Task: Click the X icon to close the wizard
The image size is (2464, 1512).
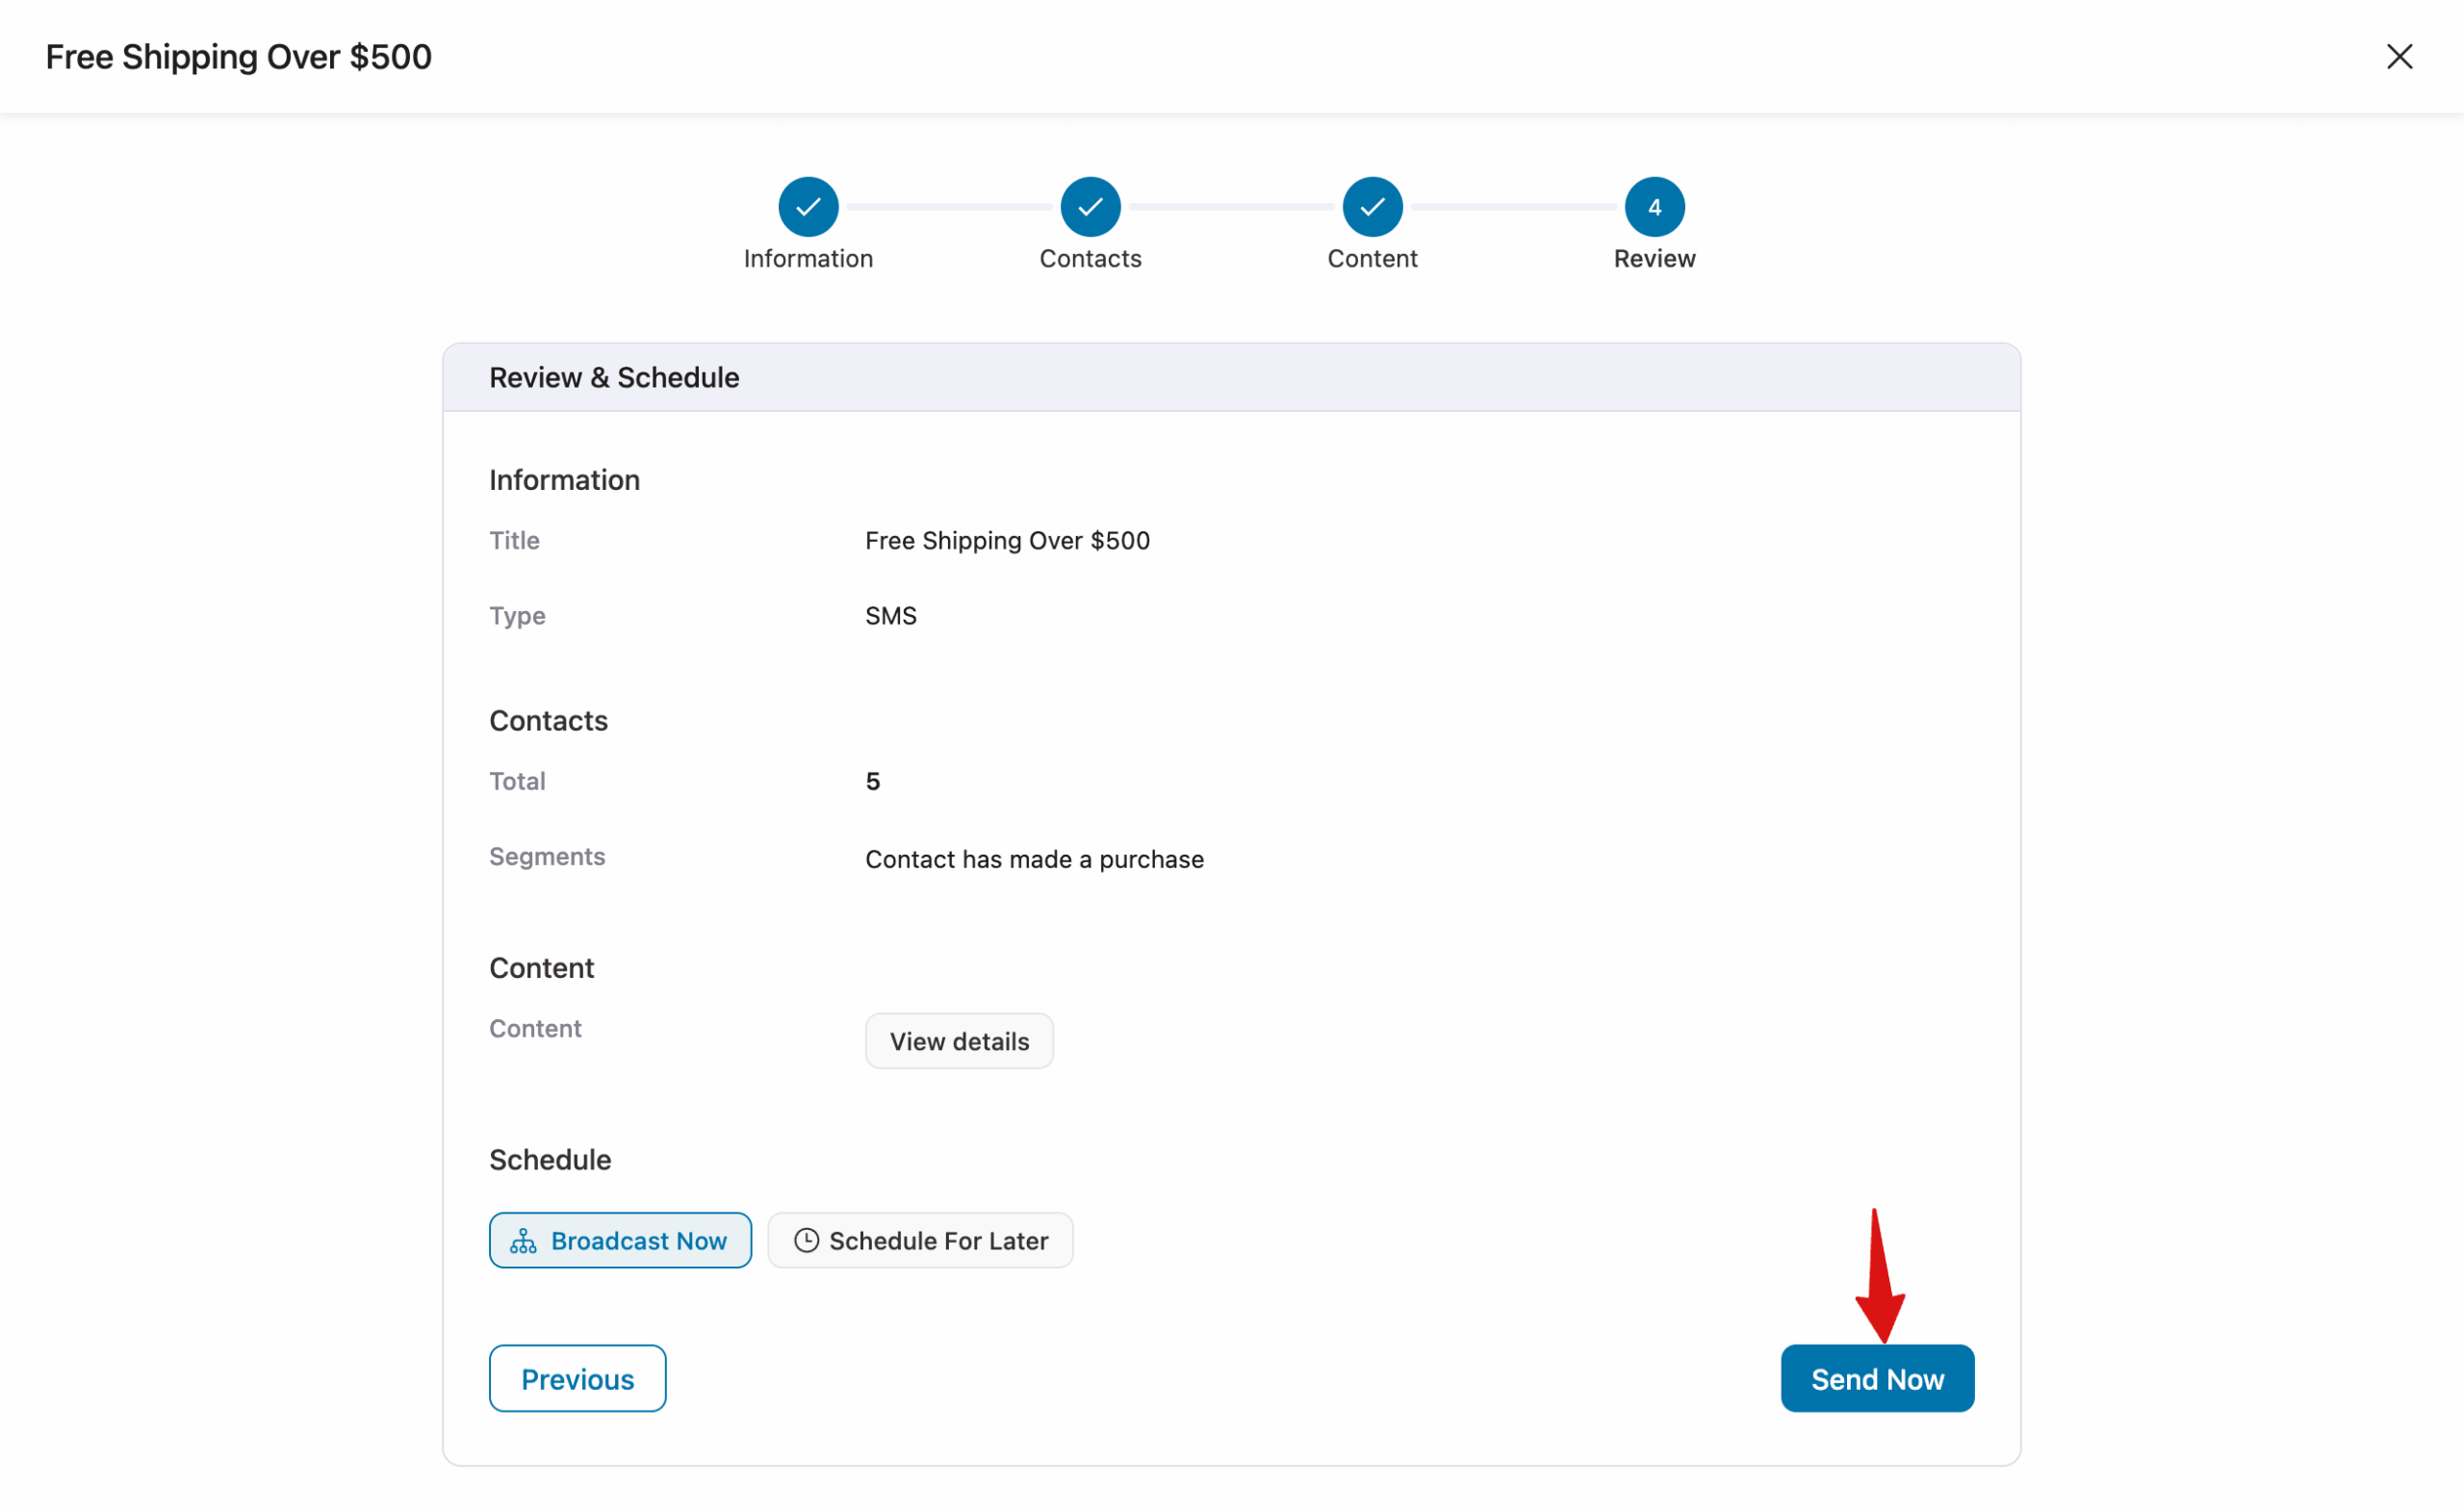Action: [x=2401, y=56]
